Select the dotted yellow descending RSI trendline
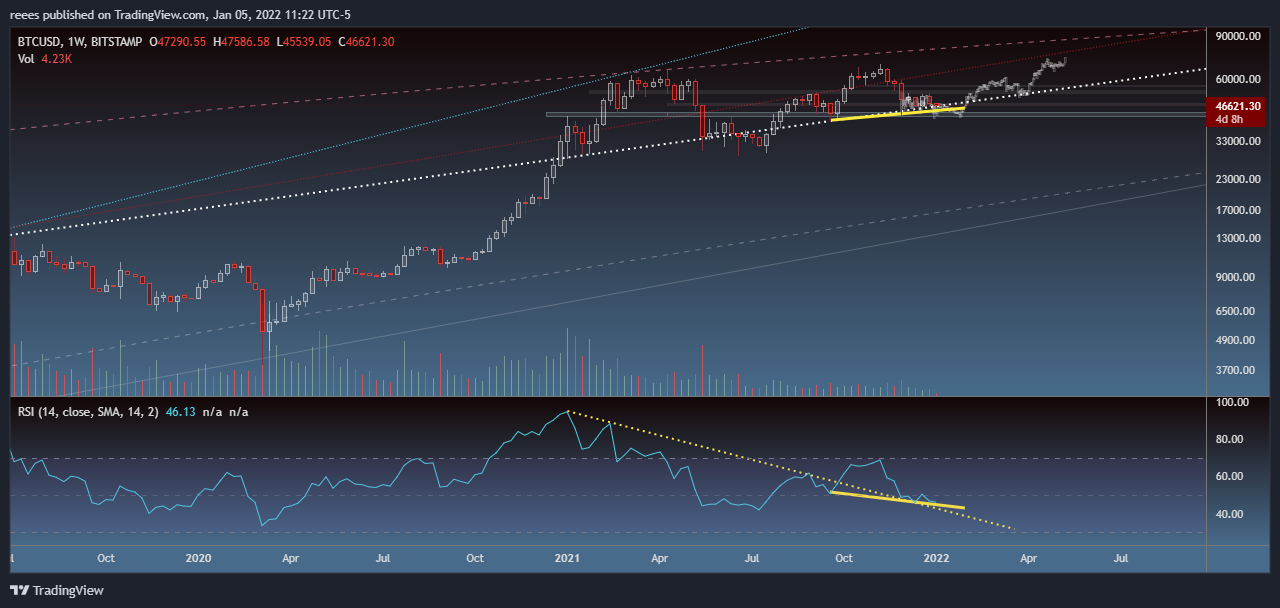Image resolution: width=1280 pixels, height=608 pixels. (790, 470)
